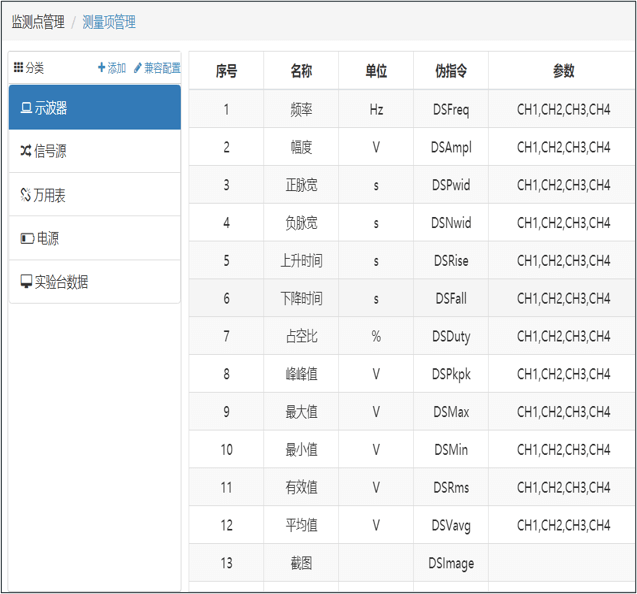Select the DSFreq row cell

[450, 109]
